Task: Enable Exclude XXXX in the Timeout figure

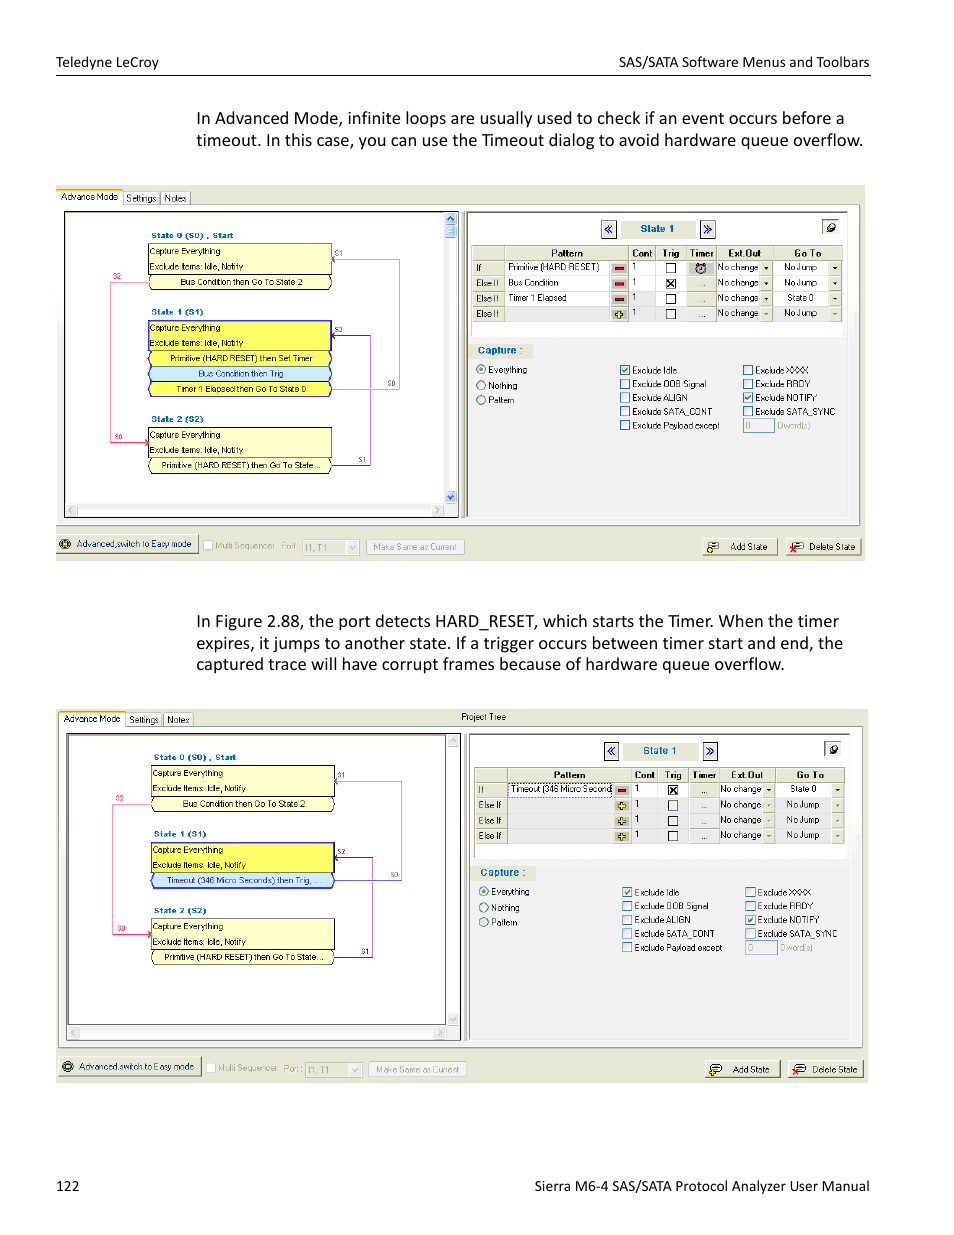Action: (750, 892)
